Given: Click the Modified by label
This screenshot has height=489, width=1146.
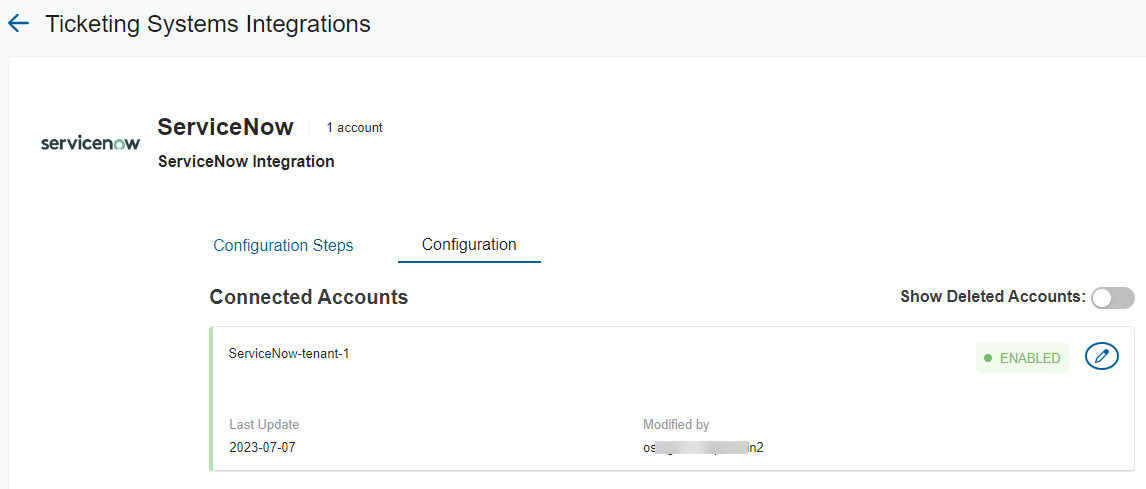Looking at the screenshot, I should [676, 425].
